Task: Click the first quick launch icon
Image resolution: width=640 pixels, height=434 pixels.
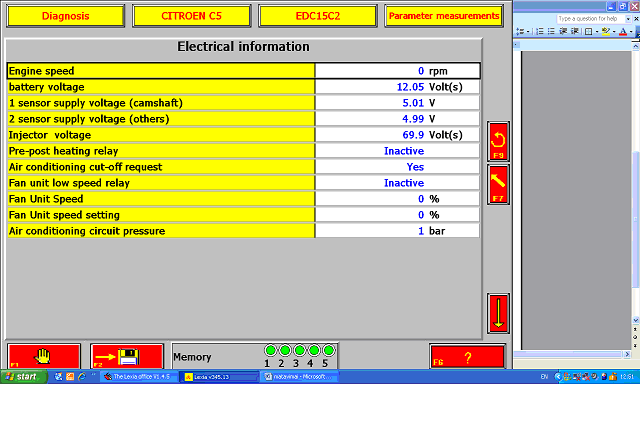Action: 58,376
